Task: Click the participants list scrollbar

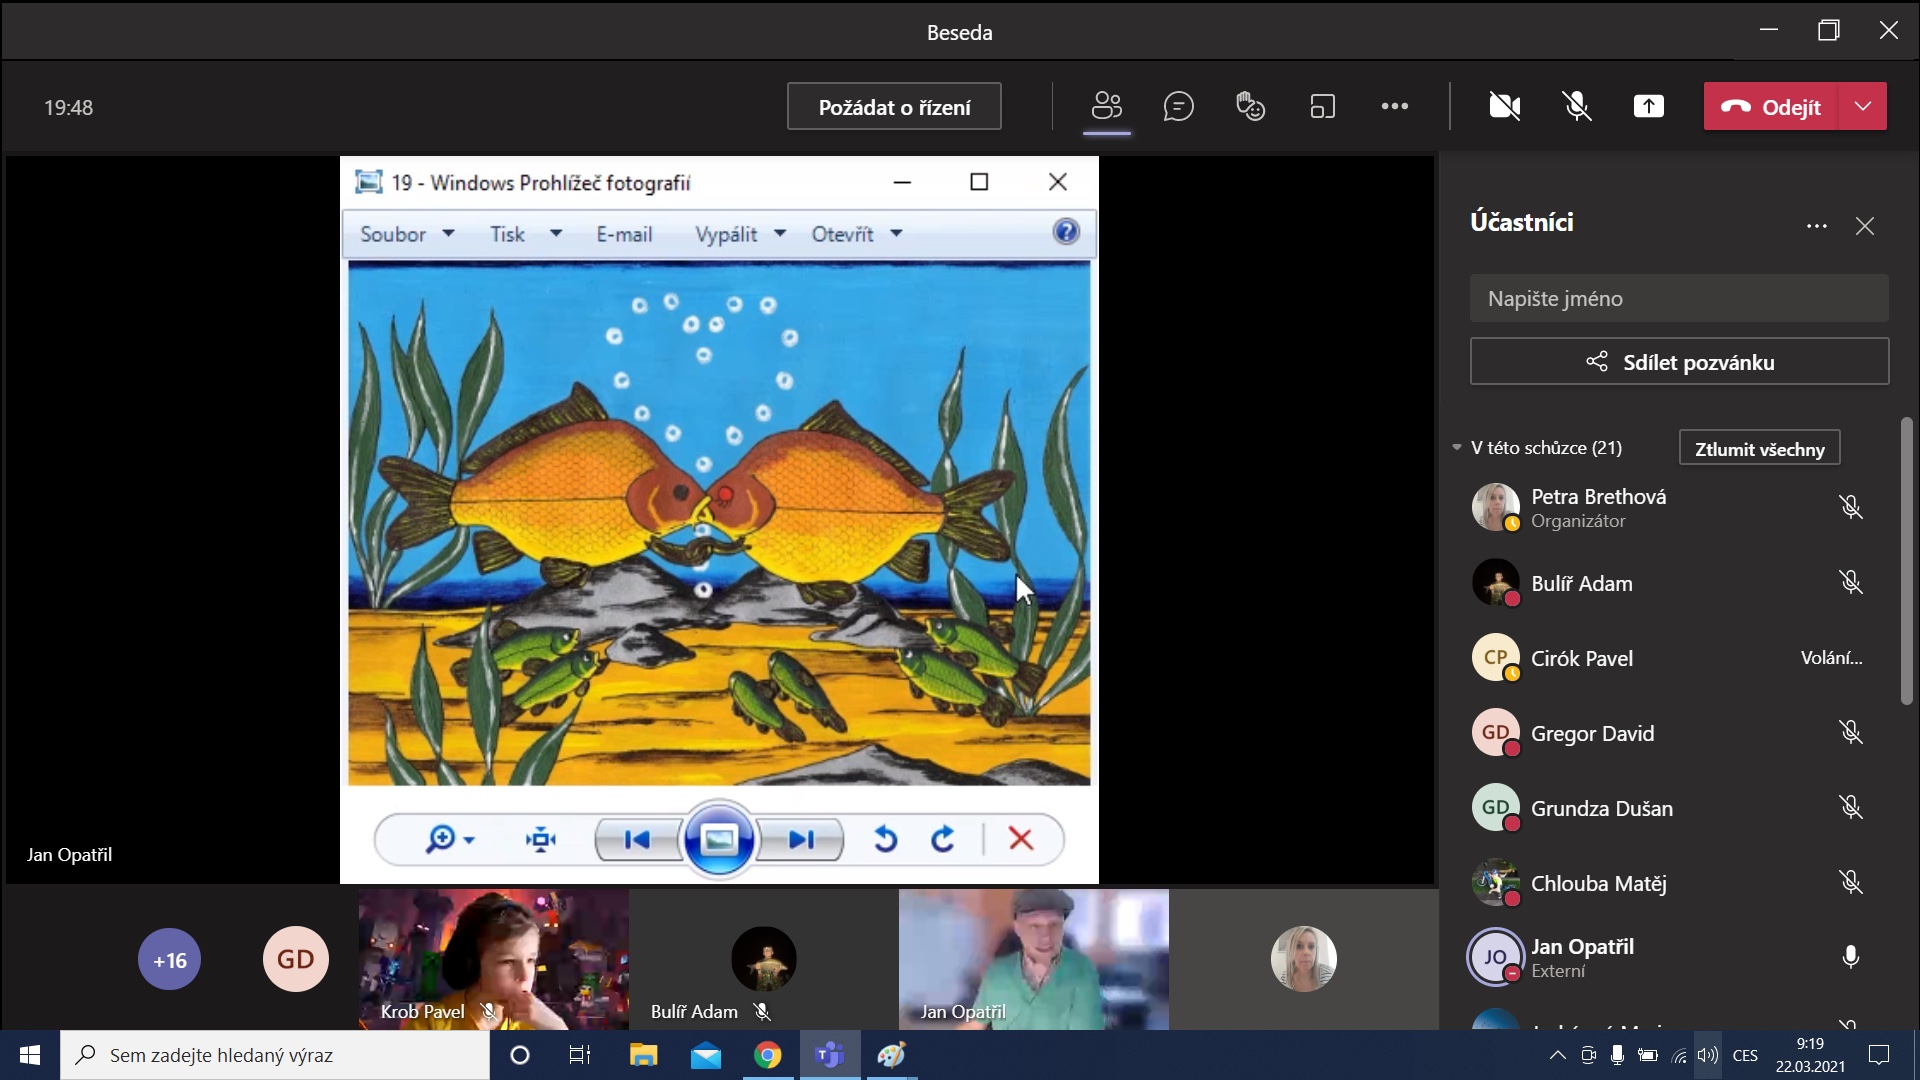Action: click(1906, 560)
